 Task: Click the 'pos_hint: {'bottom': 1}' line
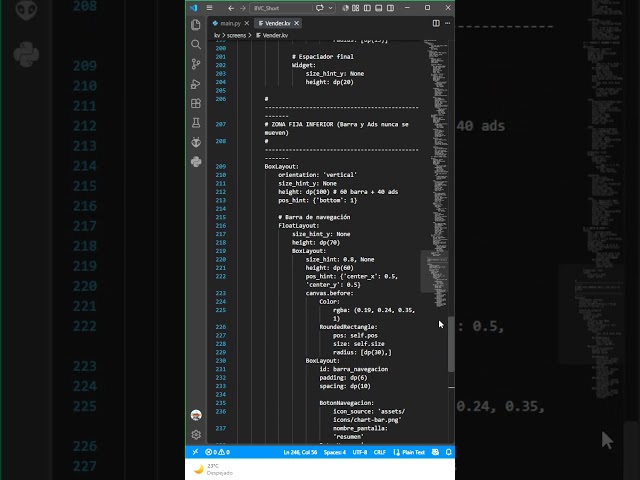coord(318,200)
